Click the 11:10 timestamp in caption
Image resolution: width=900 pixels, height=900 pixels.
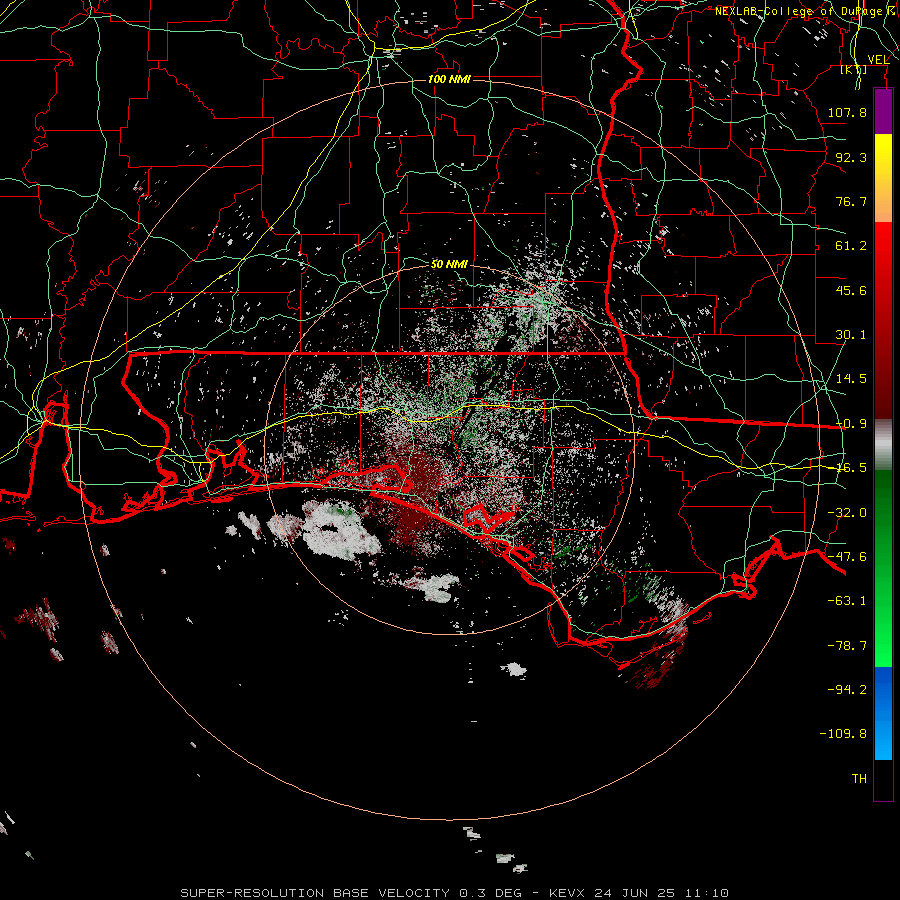pos(706,893)
